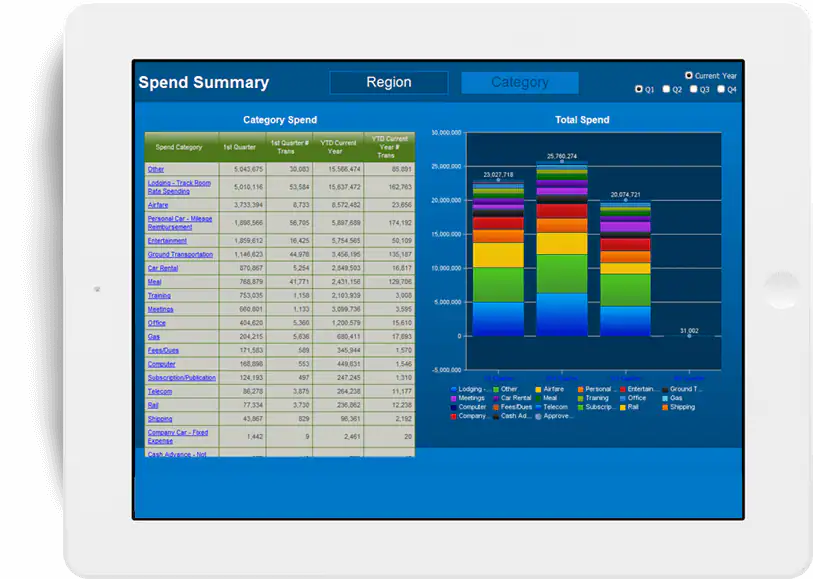Click the Car Rental legend color square
Image resolution: width=813 pixels, height=579 pixels.
pos(495,399)
